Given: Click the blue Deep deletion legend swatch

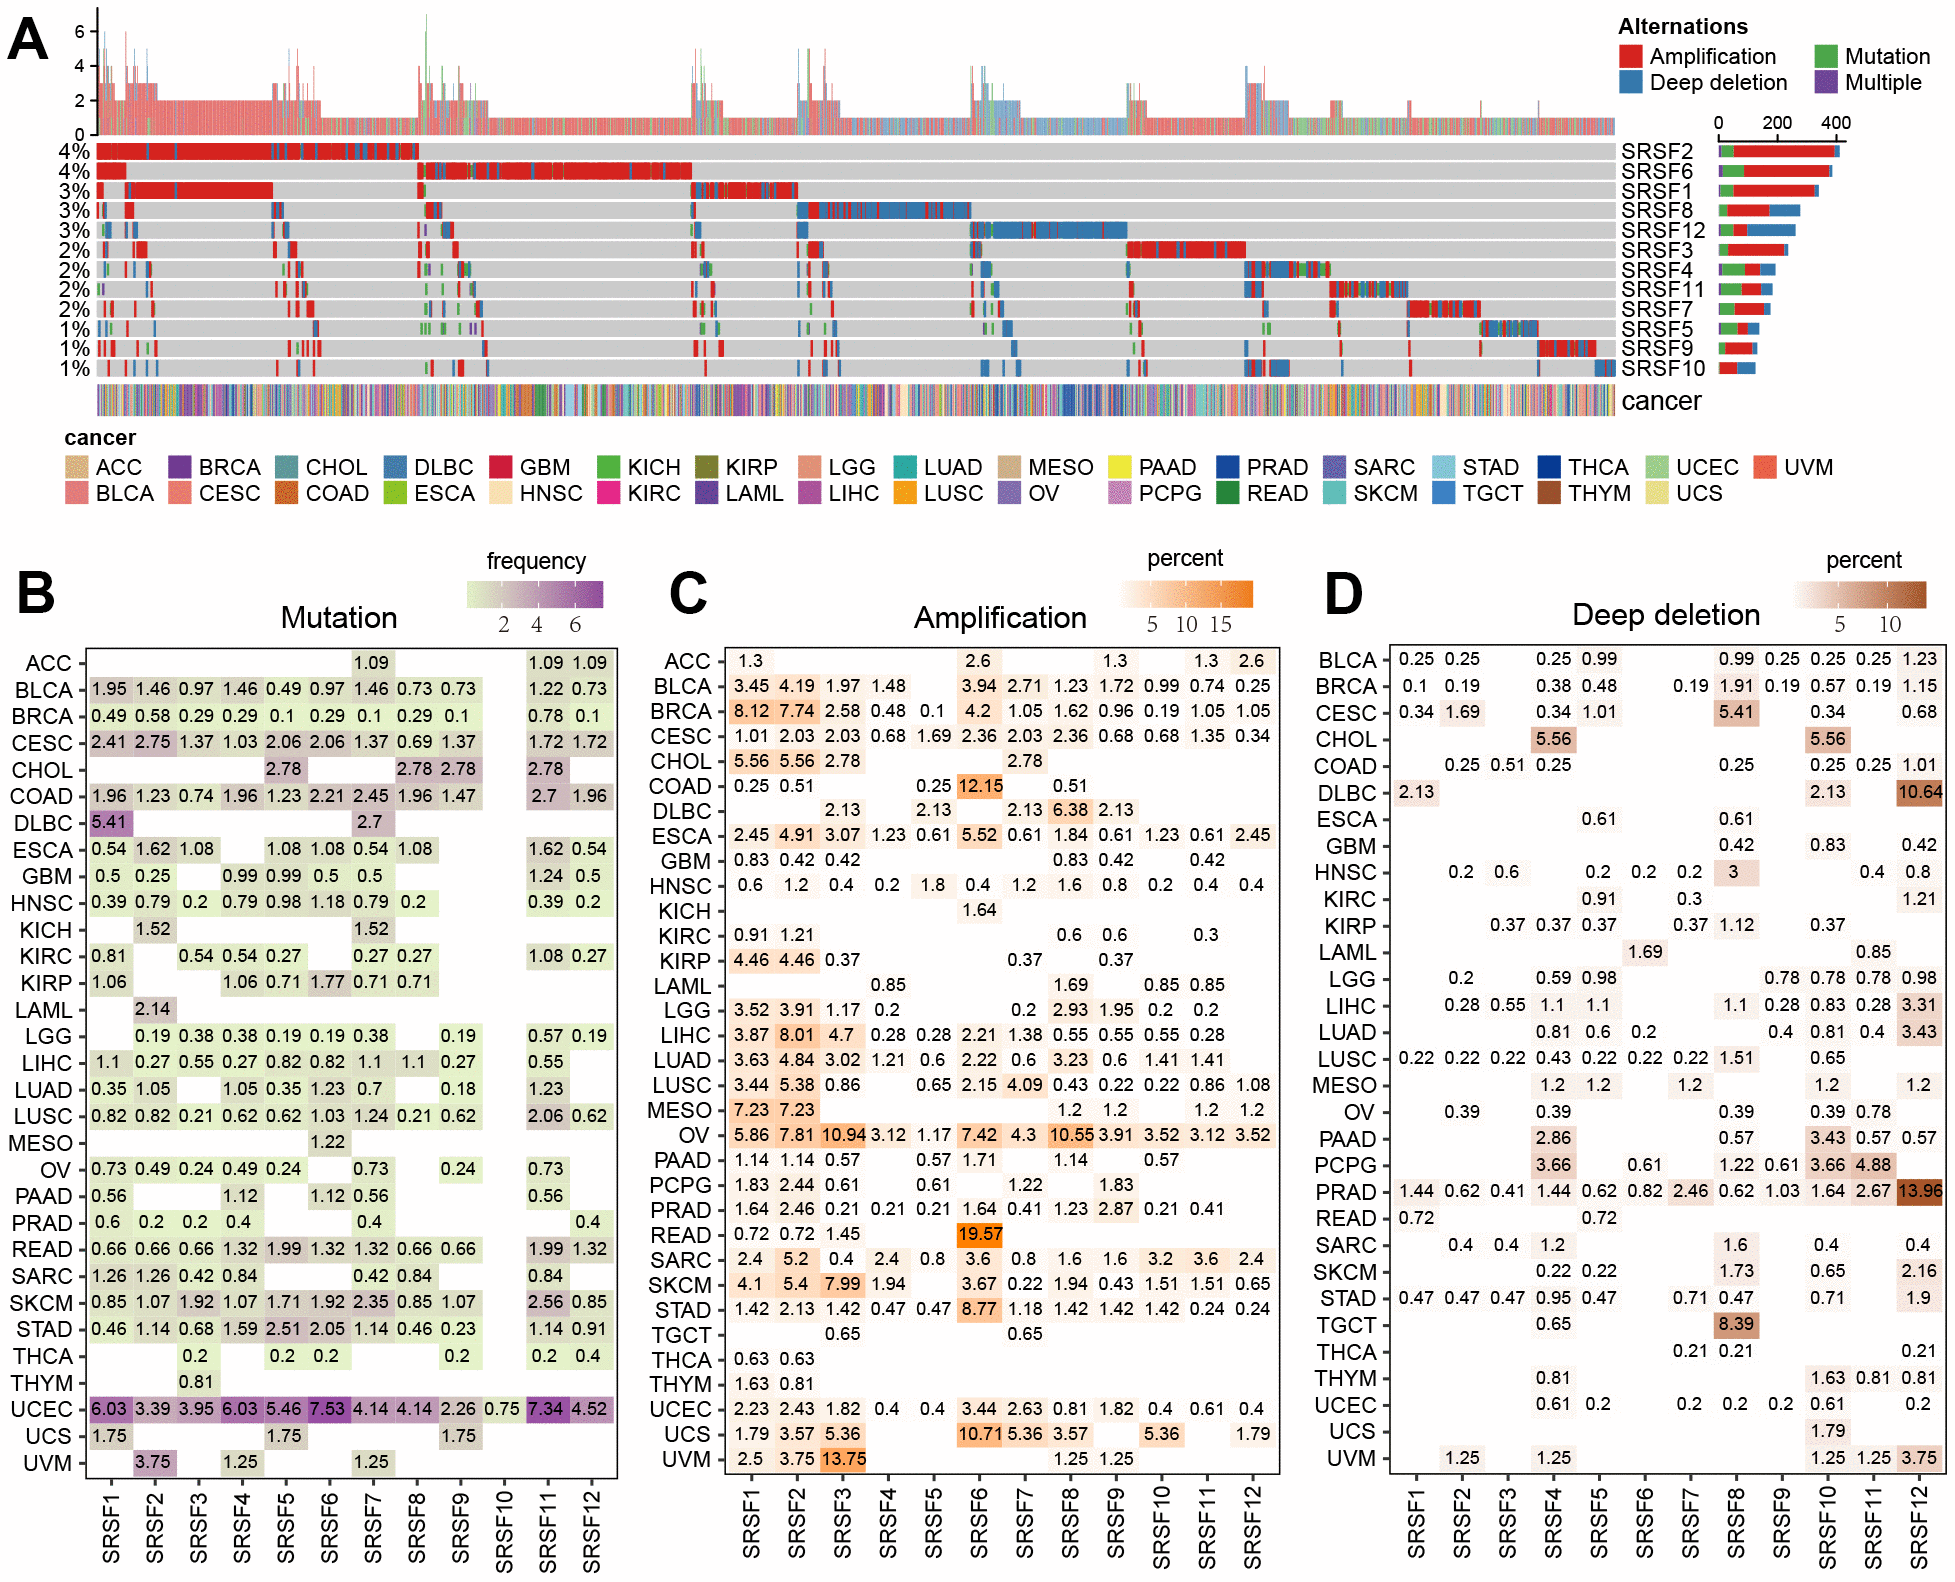Looking at the screenshot, I should tap(1630, 82).
